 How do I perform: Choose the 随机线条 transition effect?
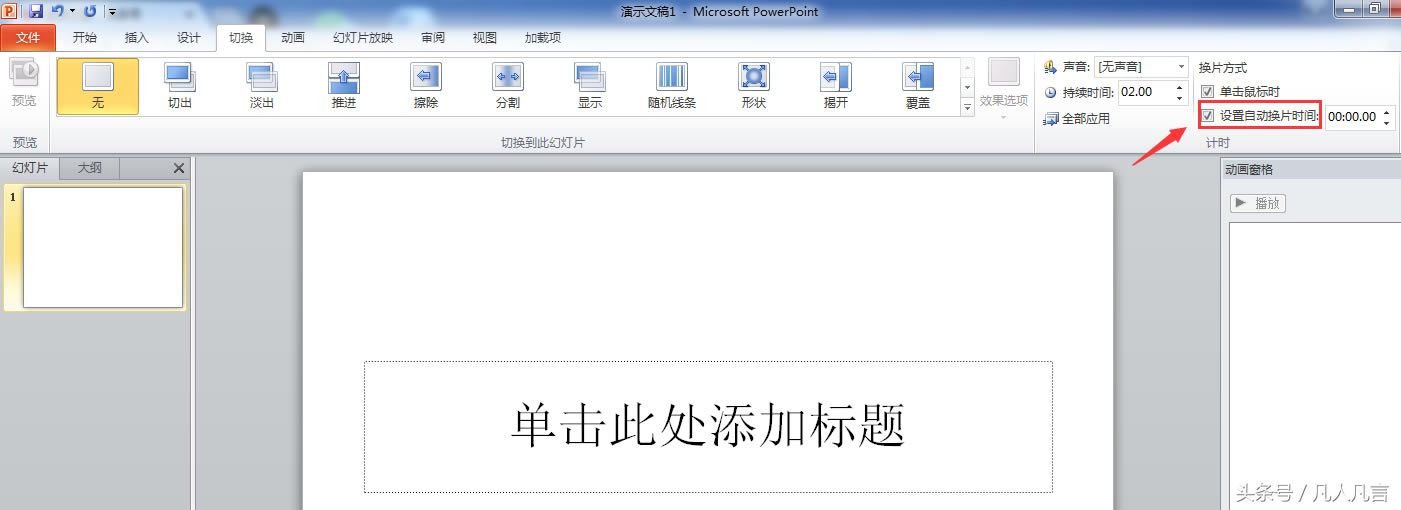pos(672,85)
